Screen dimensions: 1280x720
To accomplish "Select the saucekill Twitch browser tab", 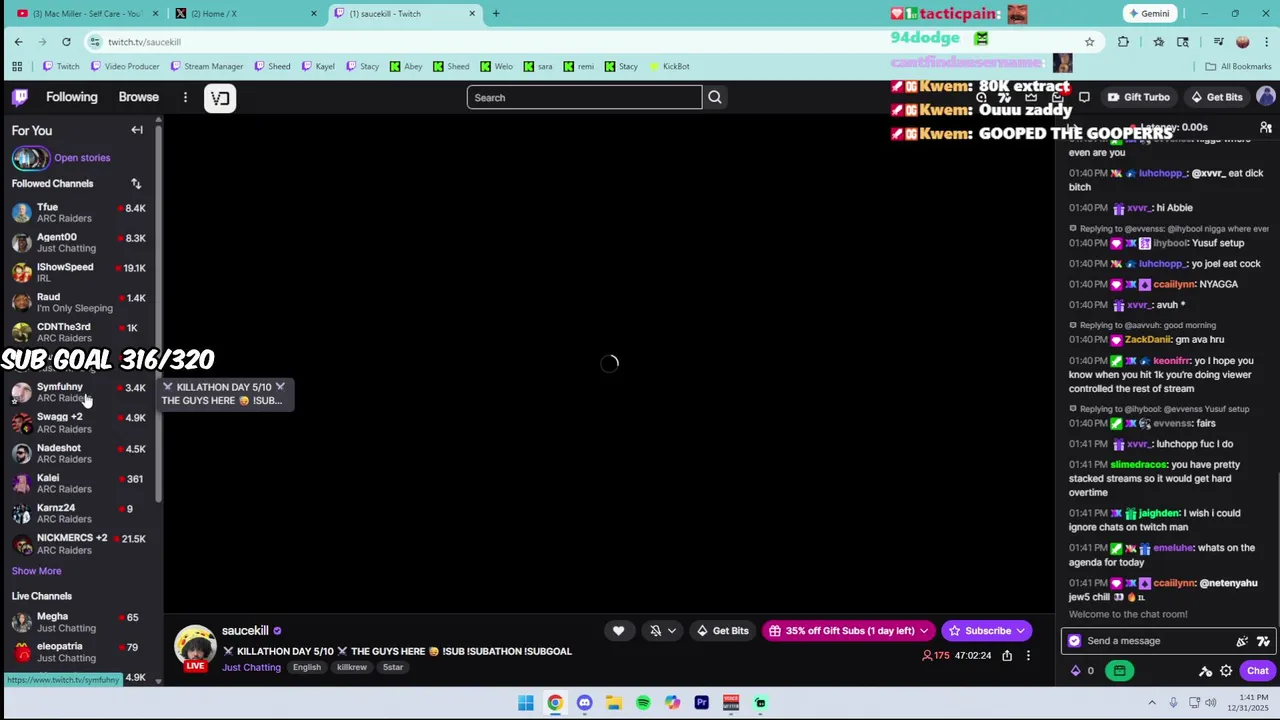I will pyautogui.click(x=405, y=13).
